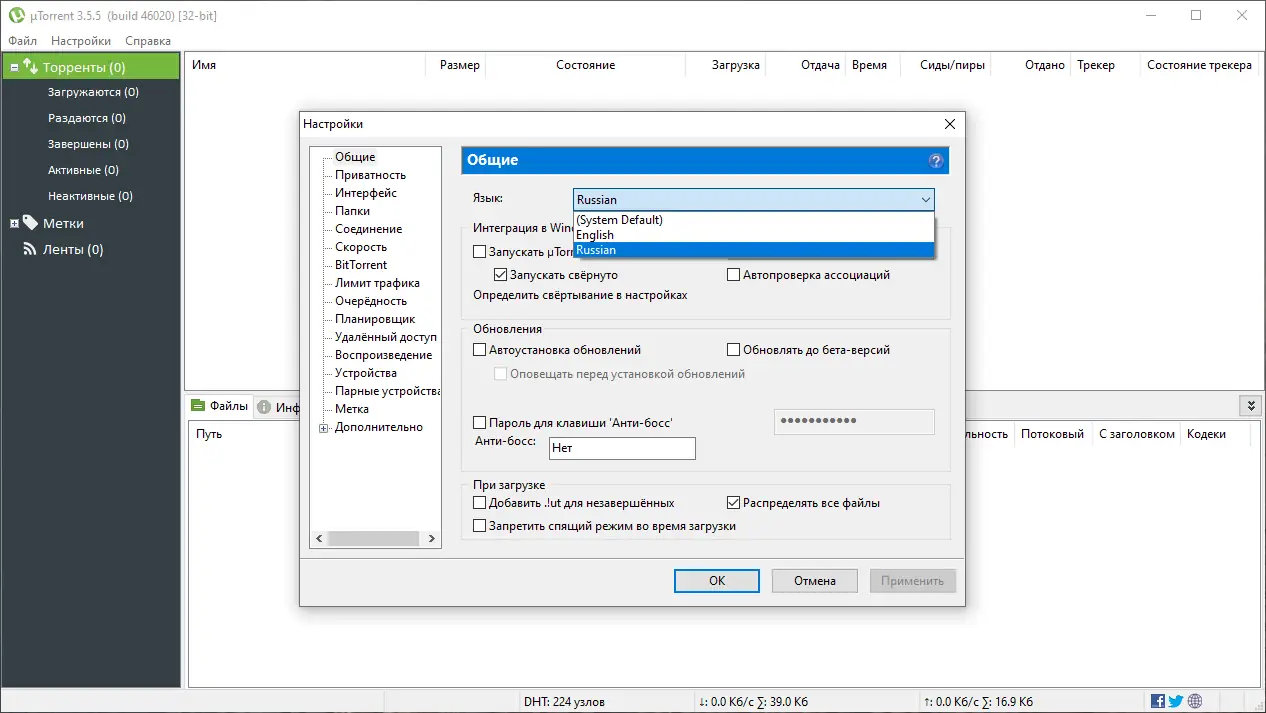Viewport: 1266px width, 713px height.
Task: Select English in language list
Action: (x=754, y=235)
